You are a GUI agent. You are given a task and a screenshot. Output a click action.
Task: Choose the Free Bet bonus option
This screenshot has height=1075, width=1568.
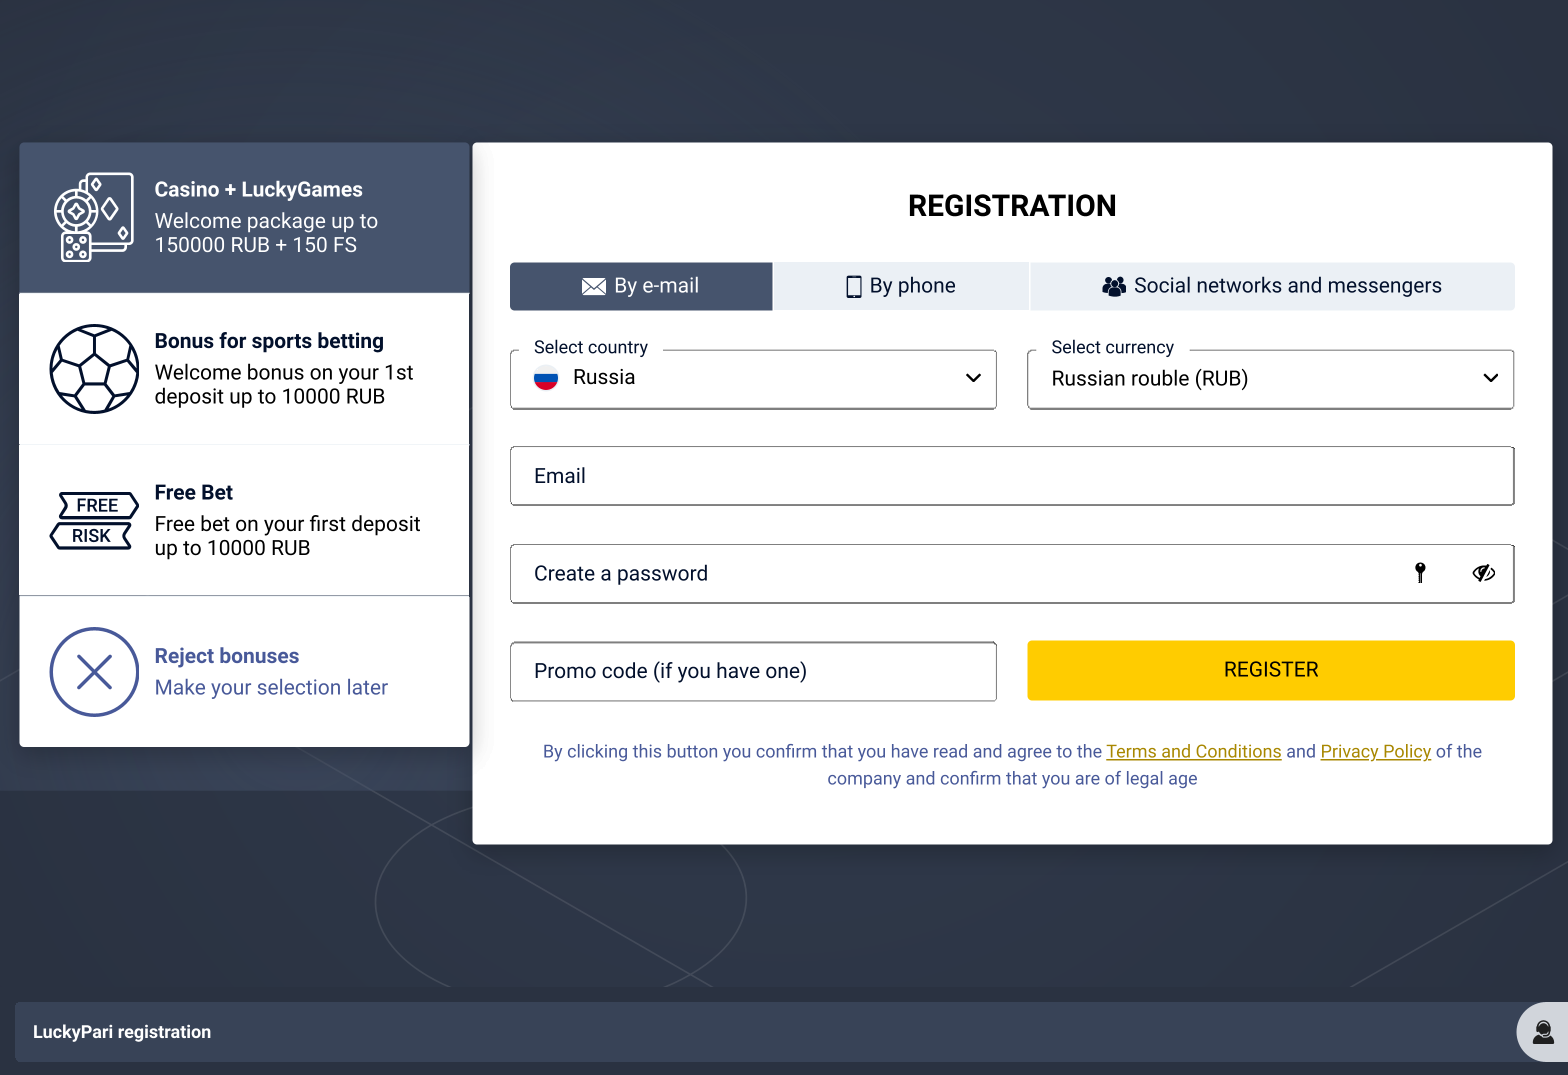[244, 521]
